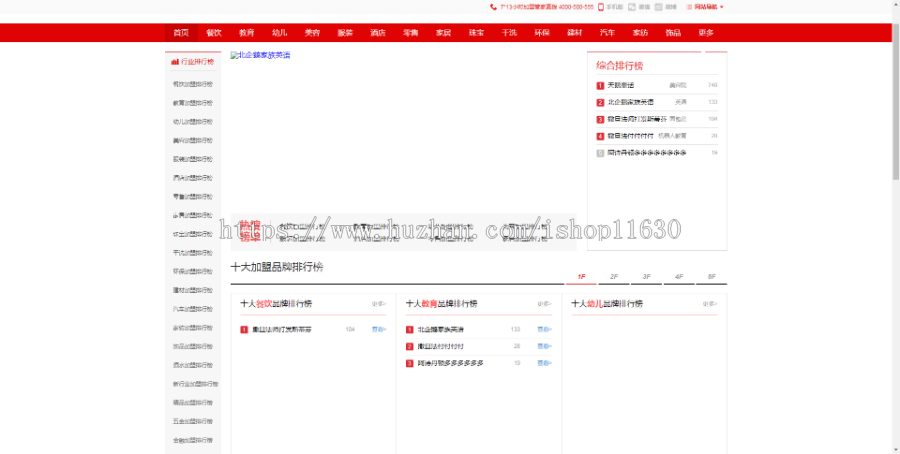900x454 pixels.
Task: Open first brand 北企鹅家族英语 in 十大教育品牌排行榜
Action: pyautogui.click(x=441, y=330)
